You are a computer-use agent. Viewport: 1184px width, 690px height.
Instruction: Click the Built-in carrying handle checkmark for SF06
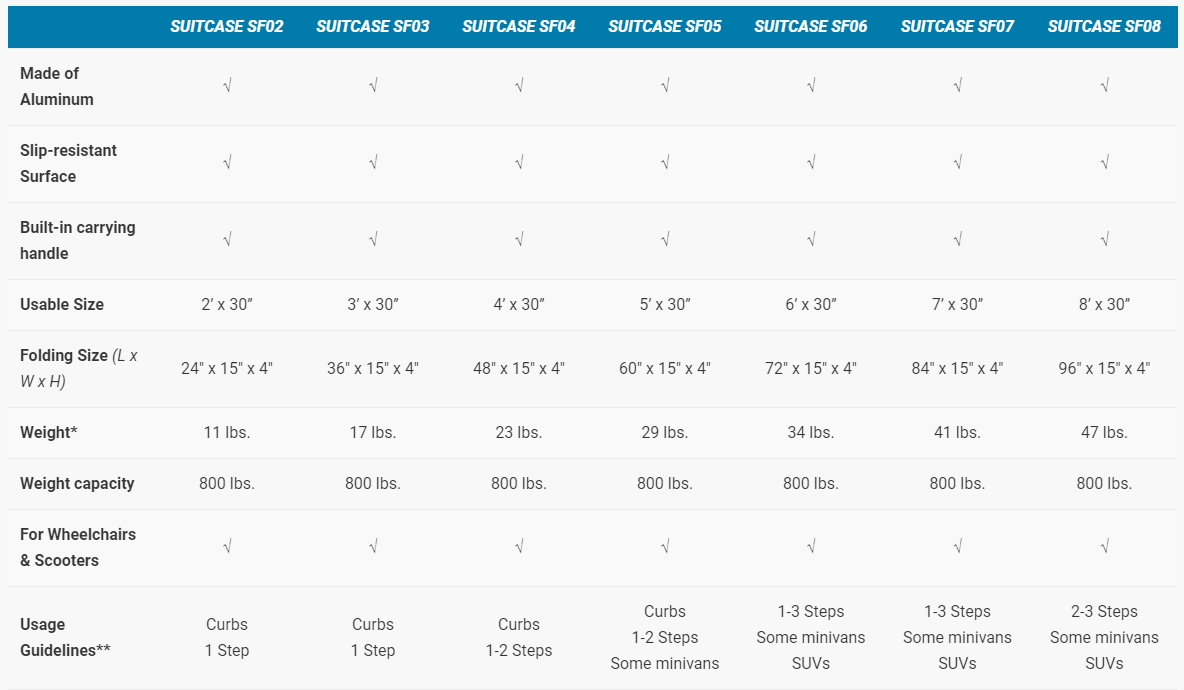pos(811,240)
